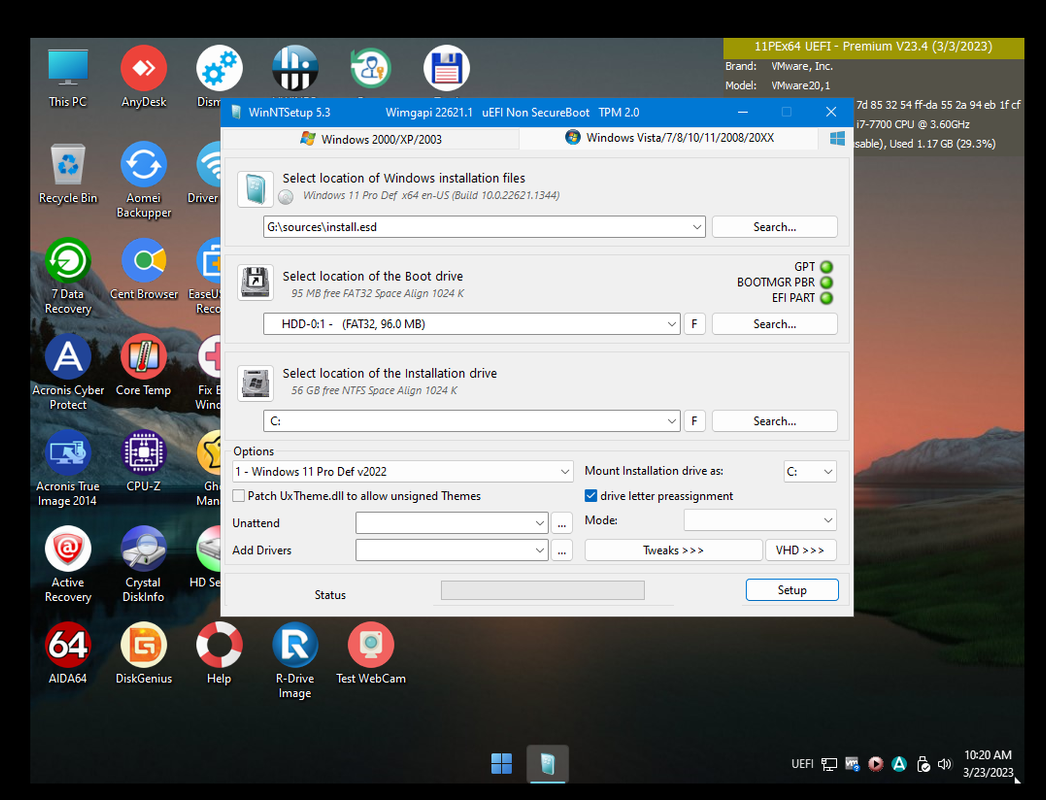Open Acronis Cyber Protect shortcut
Image resolution: width=1046 pixels, height=800 pixels.
67,372
